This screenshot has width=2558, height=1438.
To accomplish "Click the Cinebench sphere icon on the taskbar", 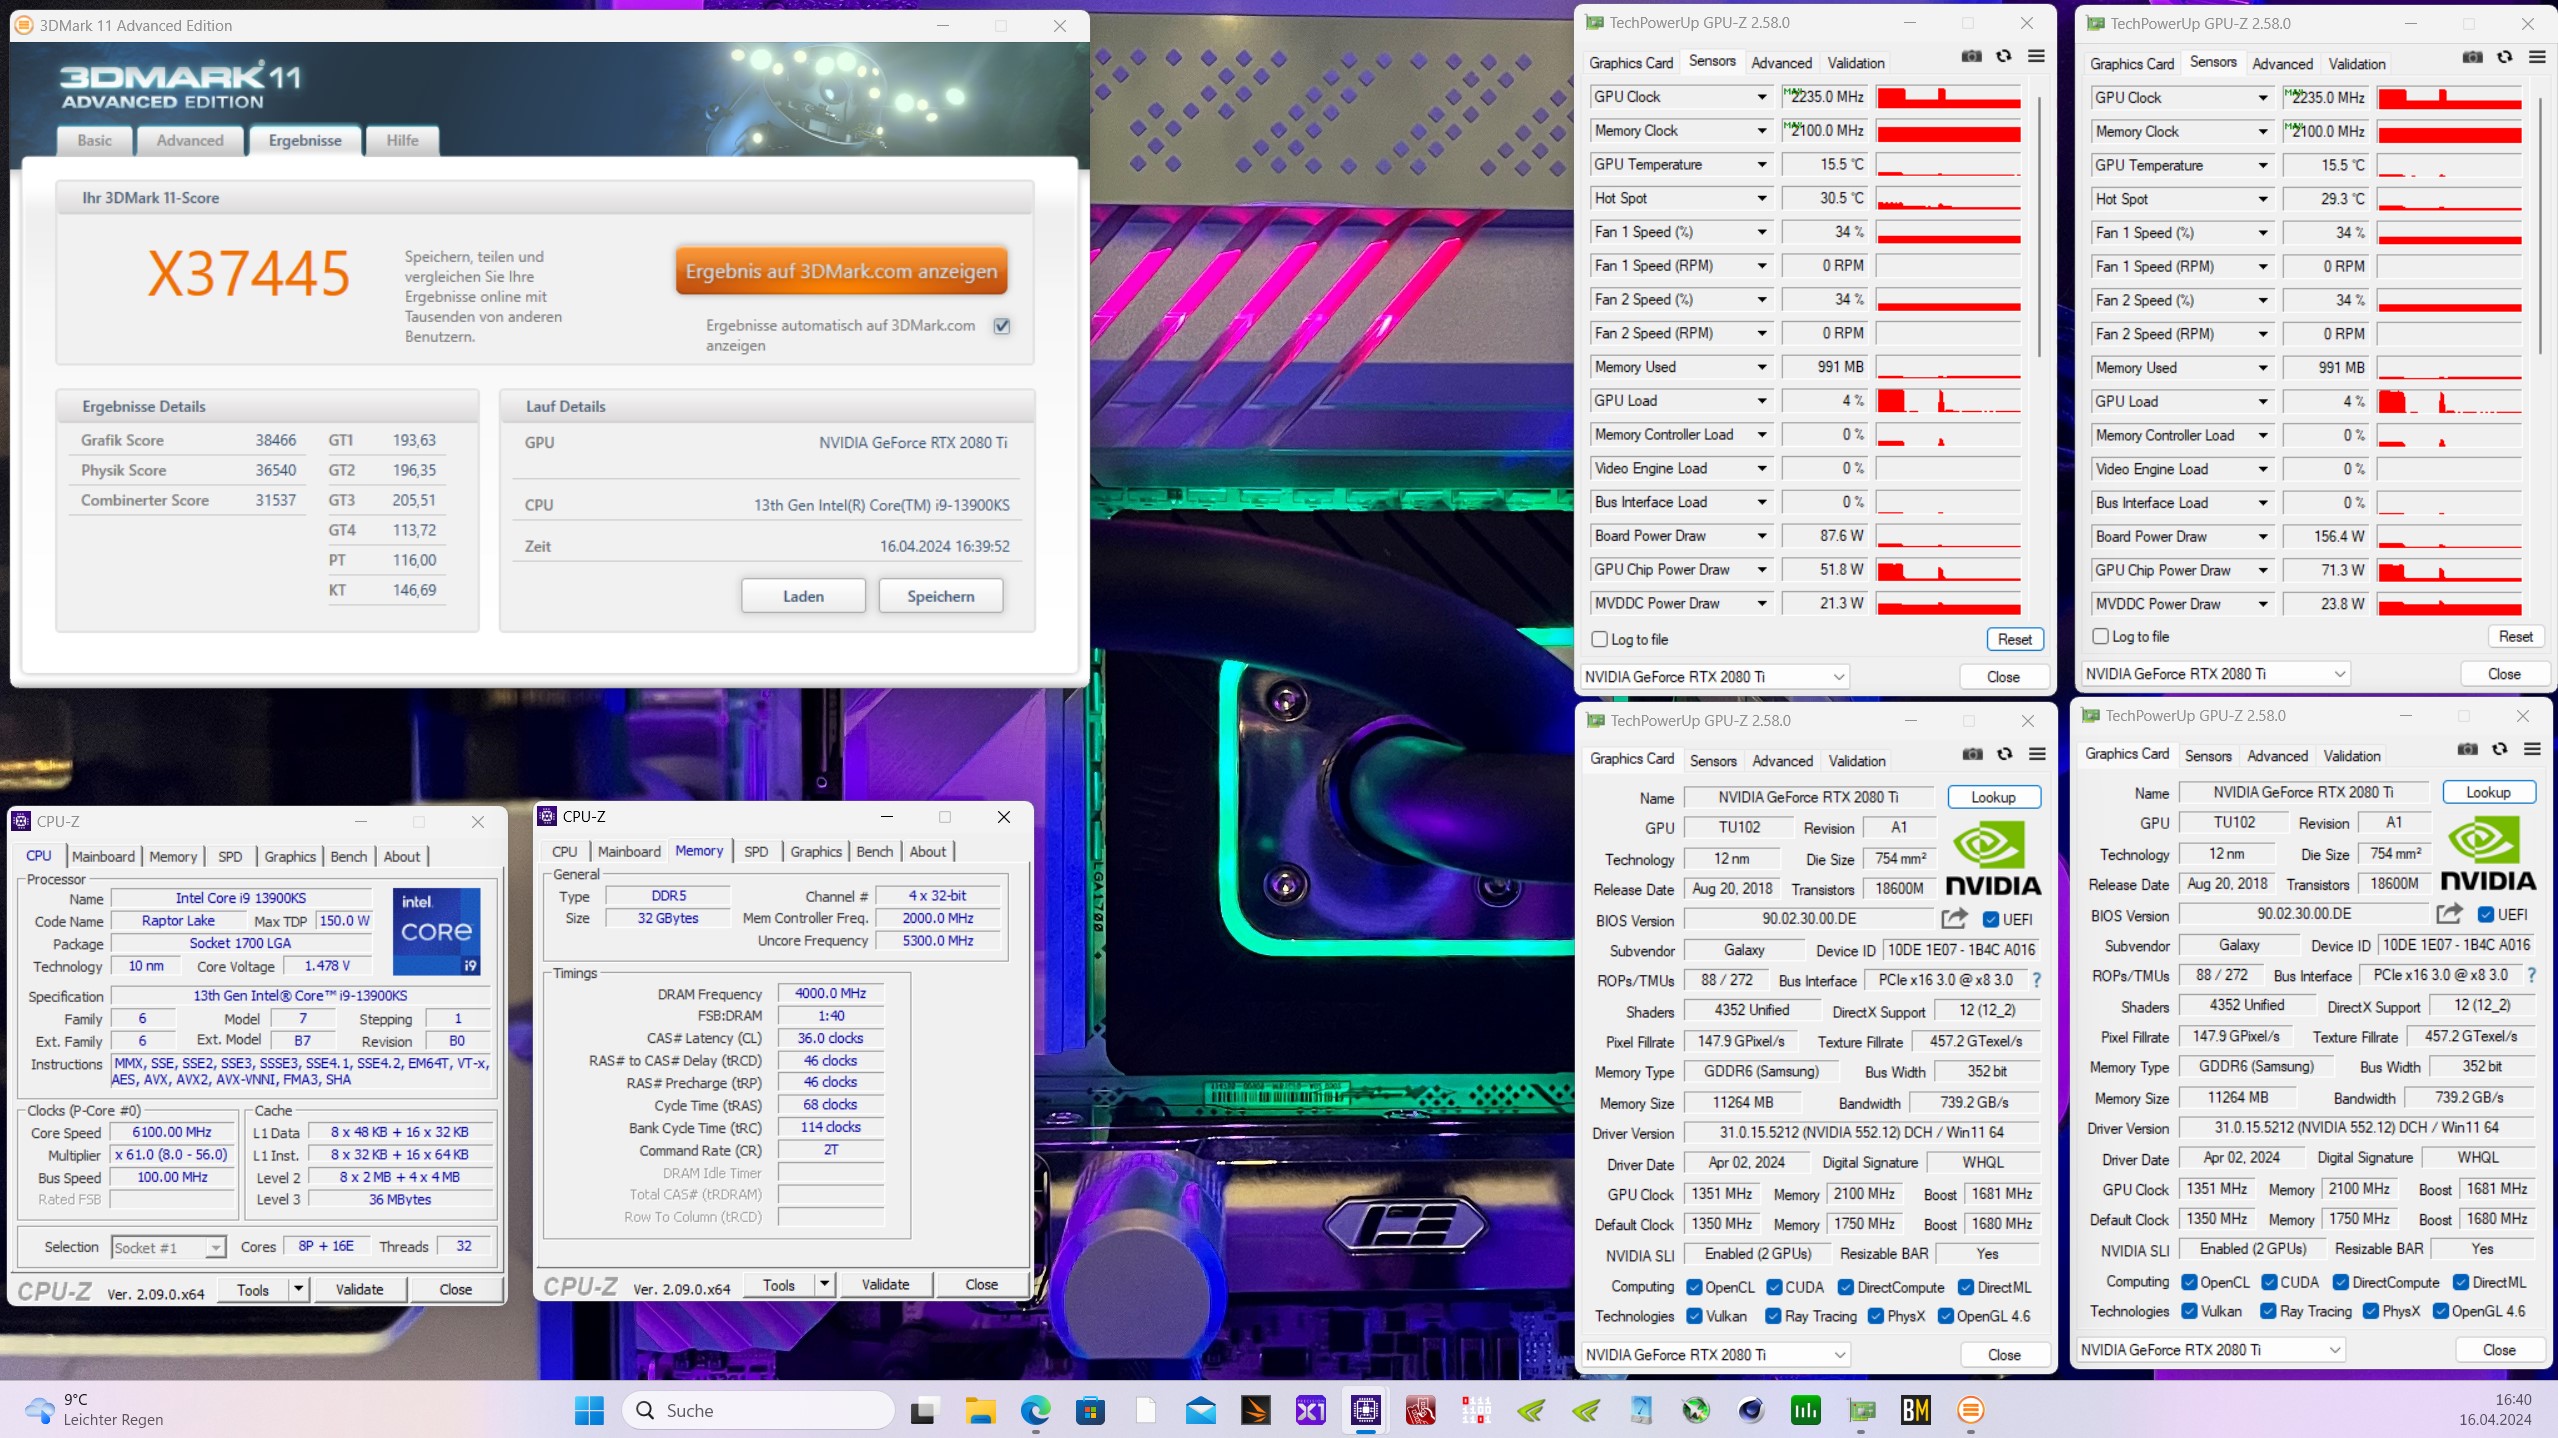I will (1750, 1410).
